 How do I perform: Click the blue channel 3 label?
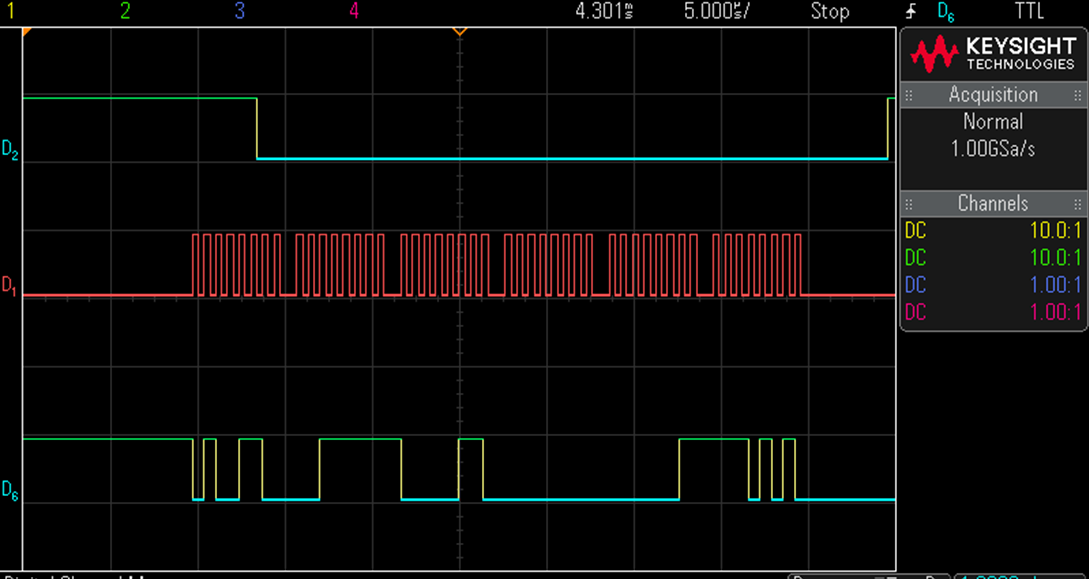pyautogui.click(x=238, y=11)
